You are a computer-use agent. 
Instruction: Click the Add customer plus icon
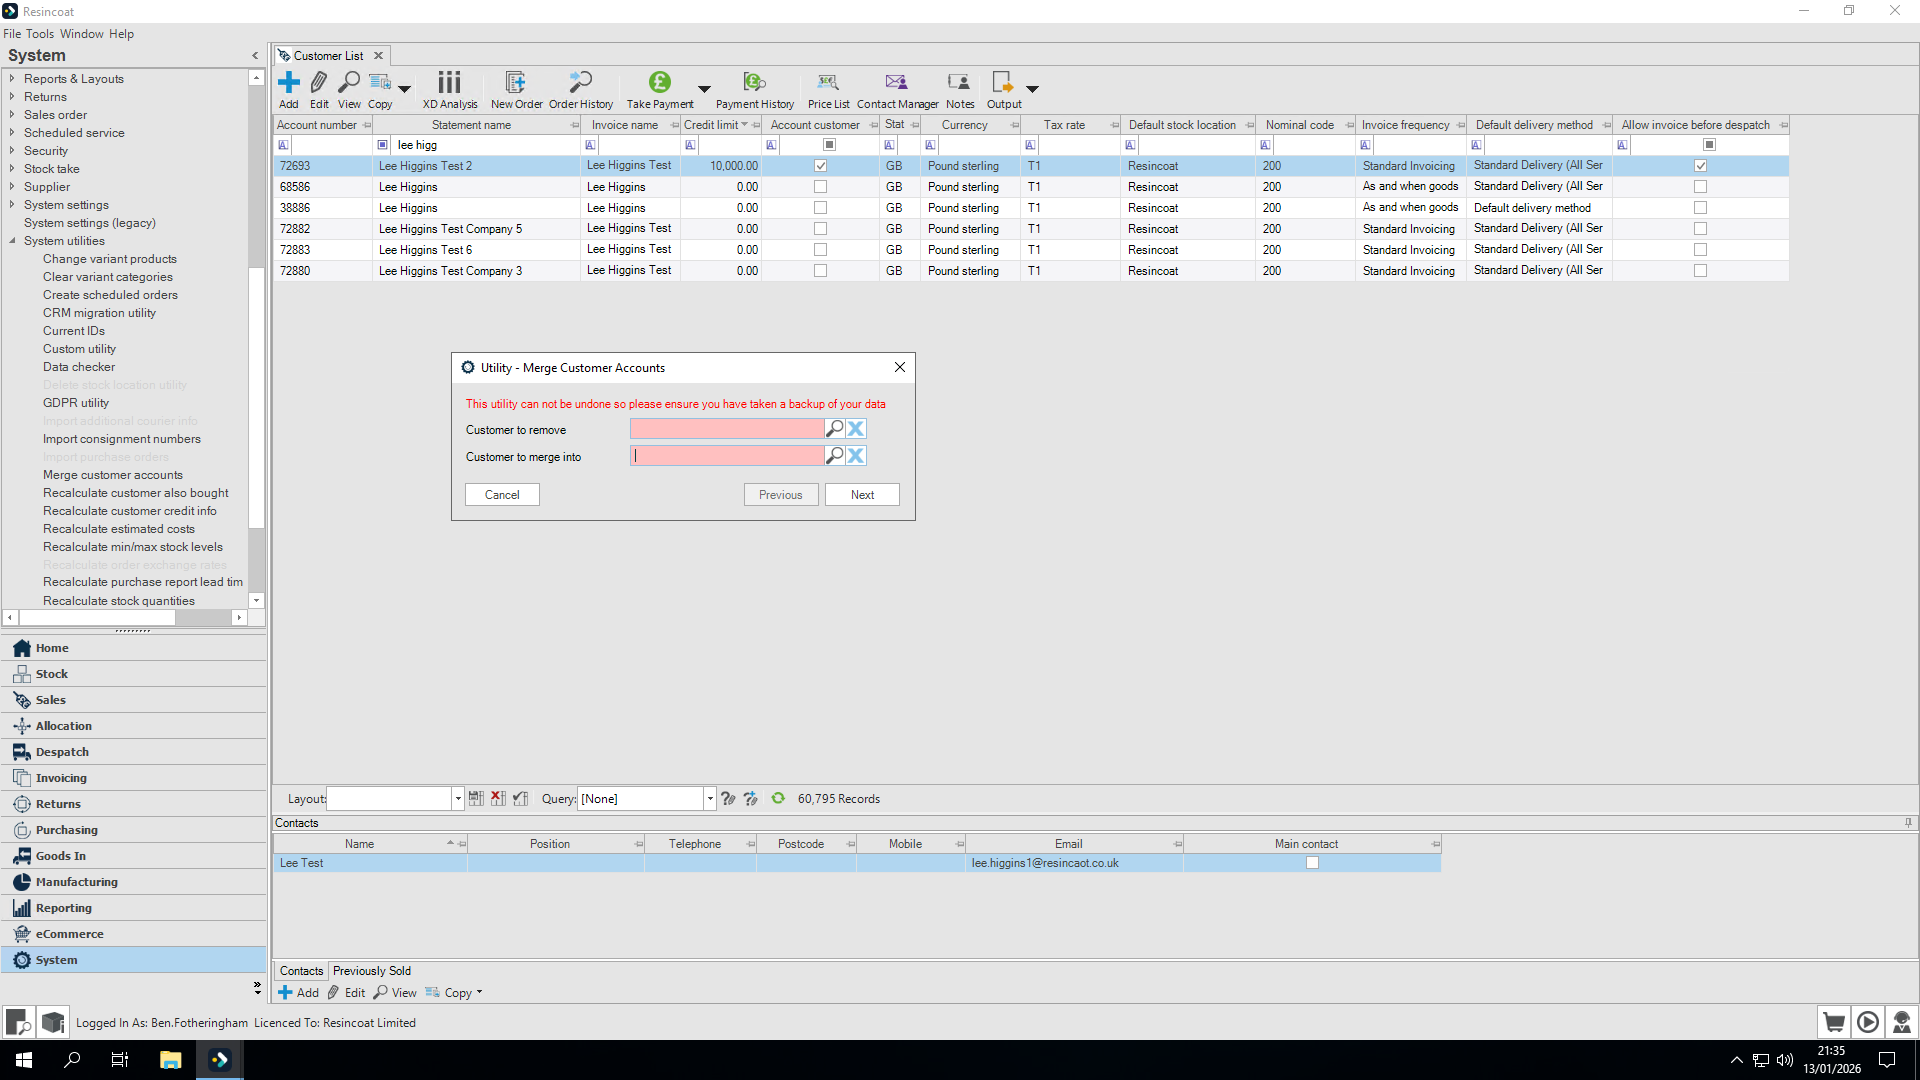click(288, 83)
